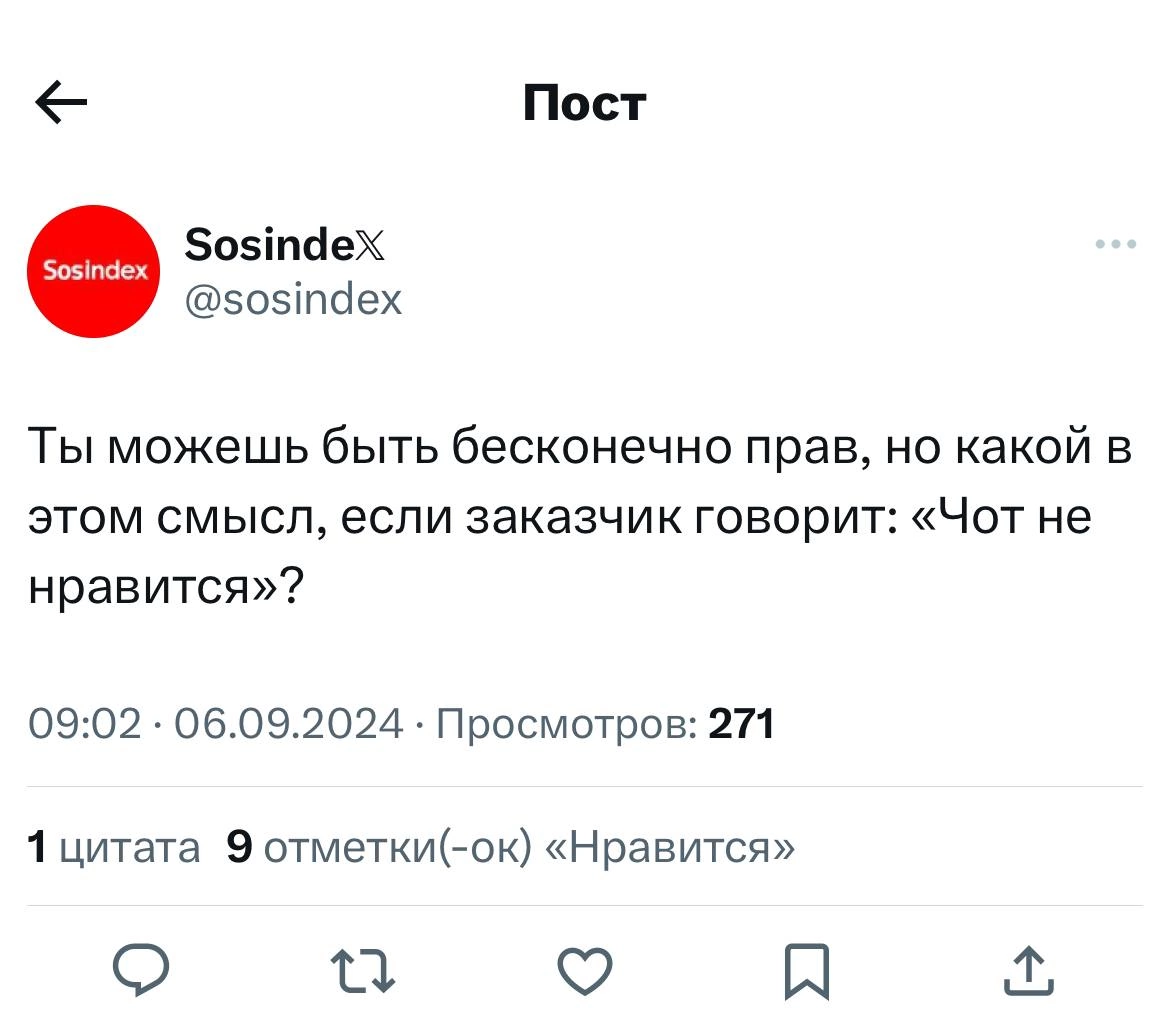Click the post text starting "Ты можешь"
This screenshot has height=1036, width=1170.
(580, 448)
